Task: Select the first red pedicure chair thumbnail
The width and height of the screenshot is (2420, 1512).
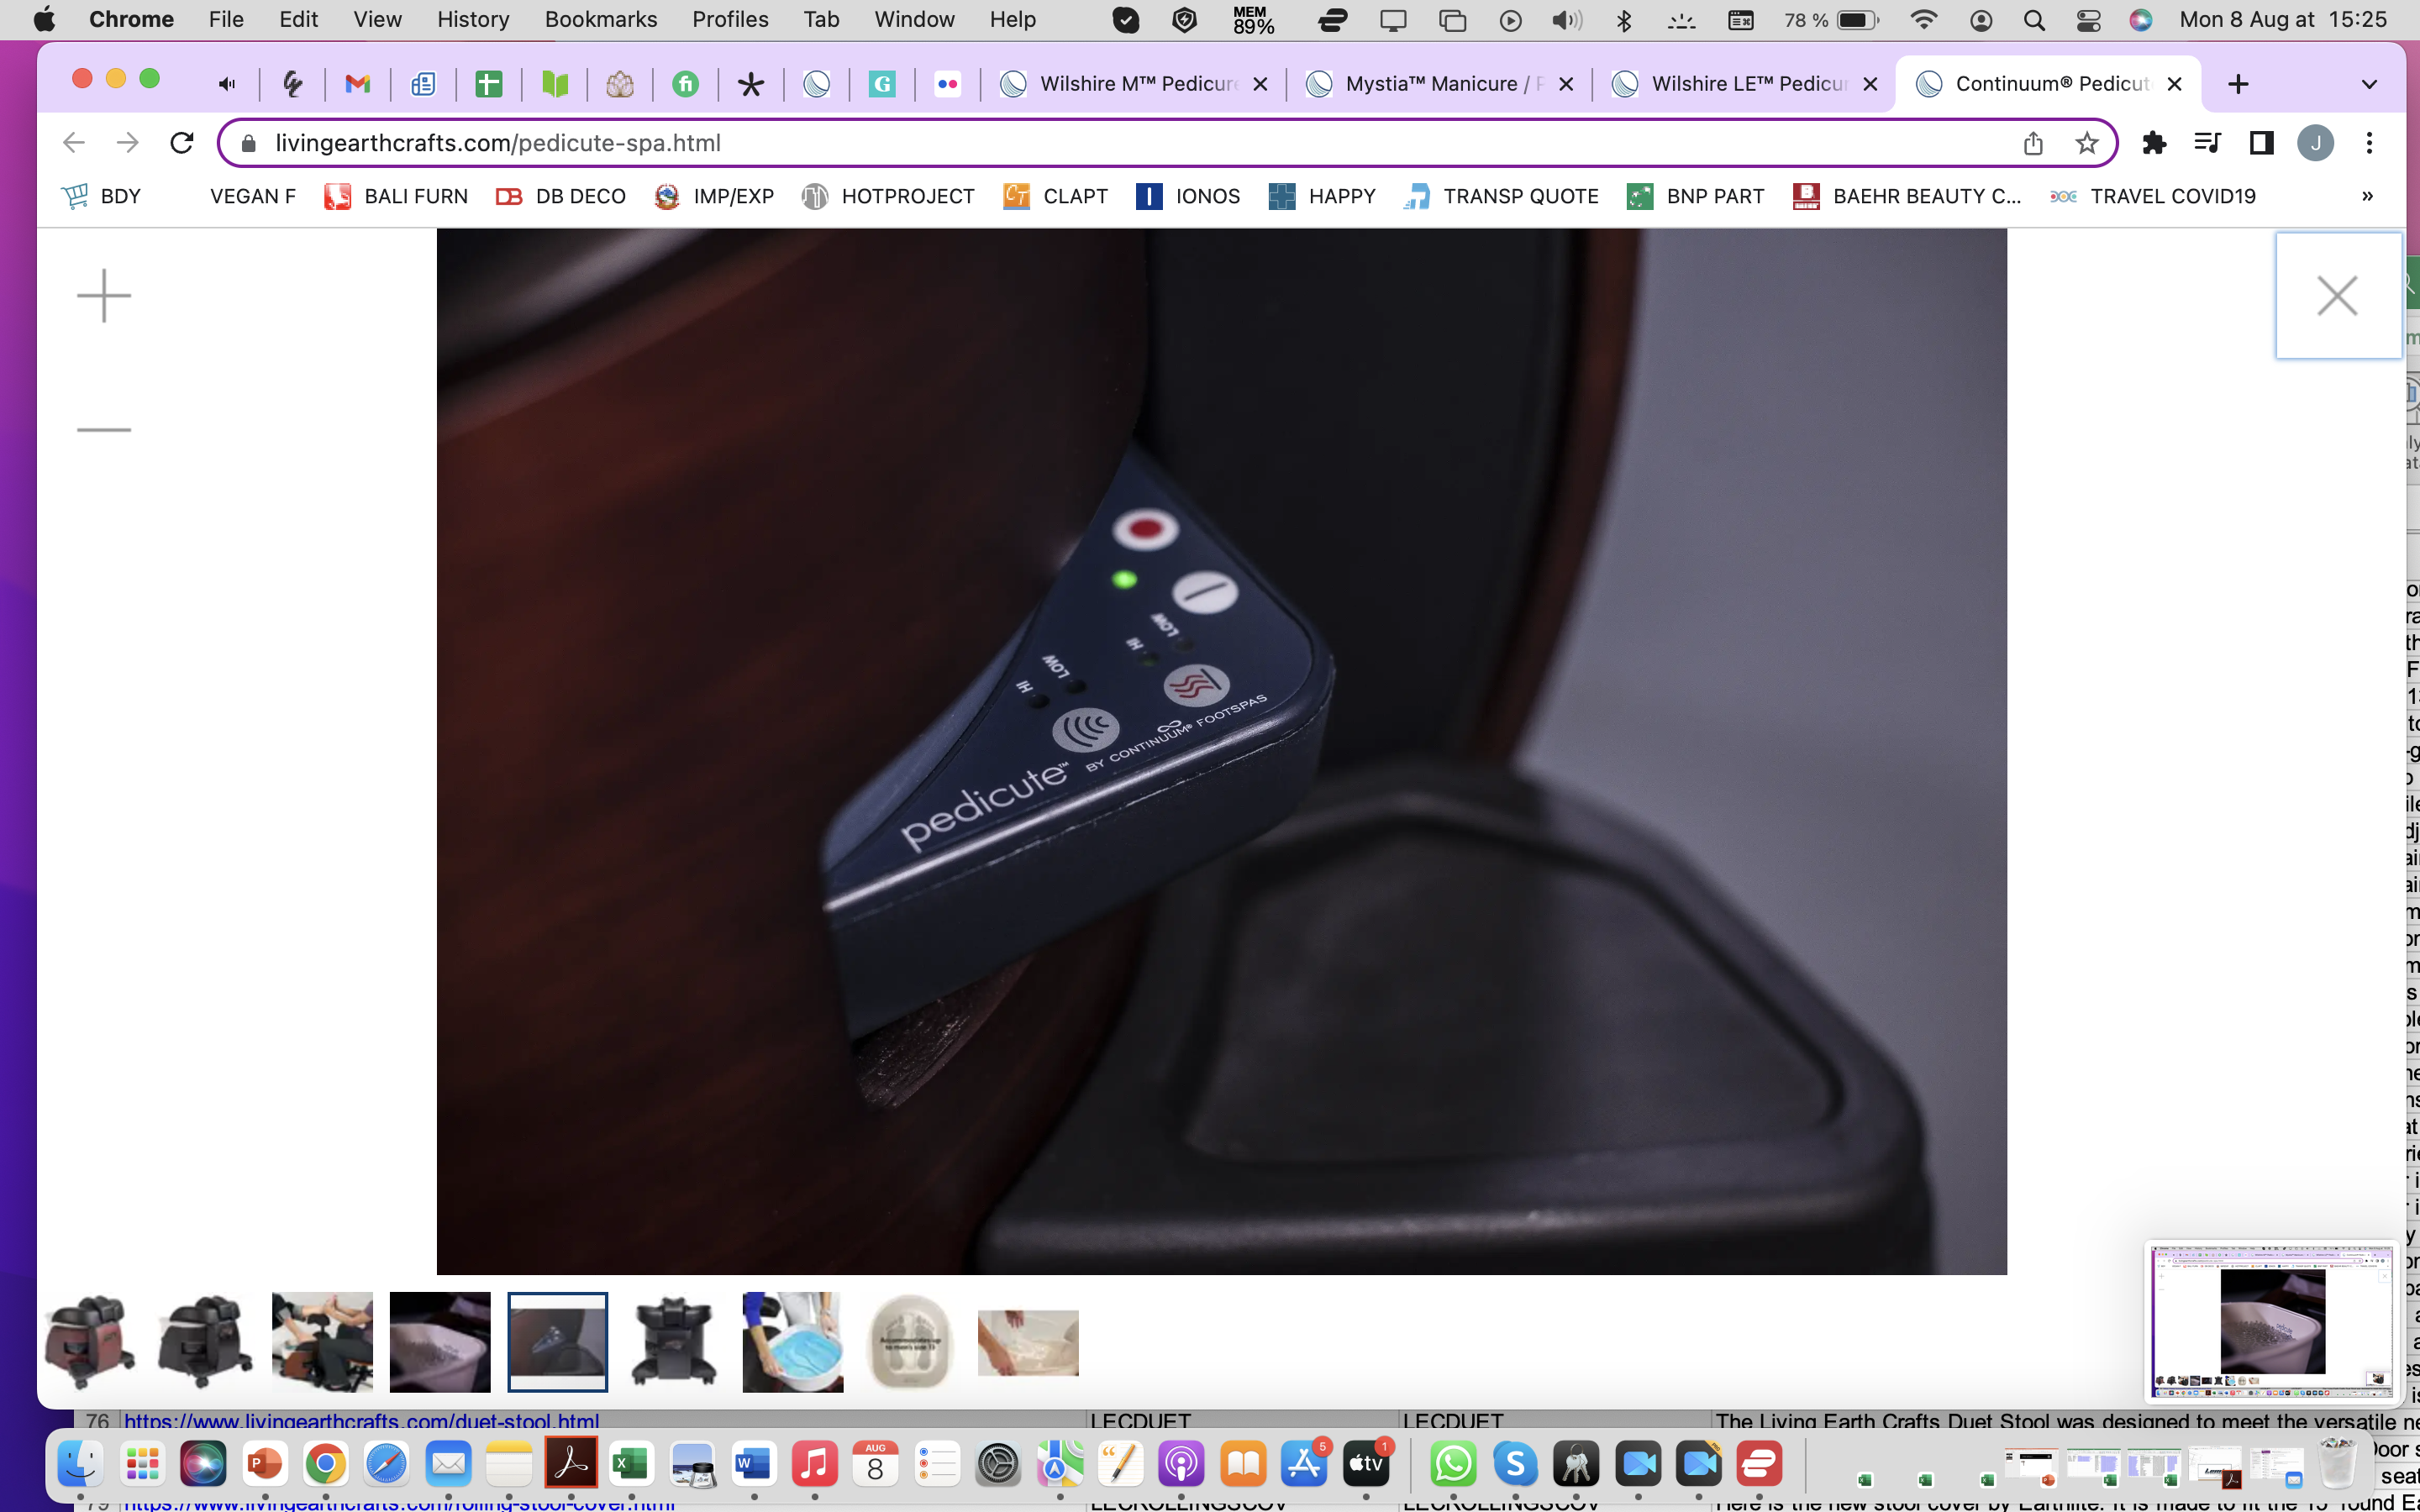Action: [x=90, y=1342]
